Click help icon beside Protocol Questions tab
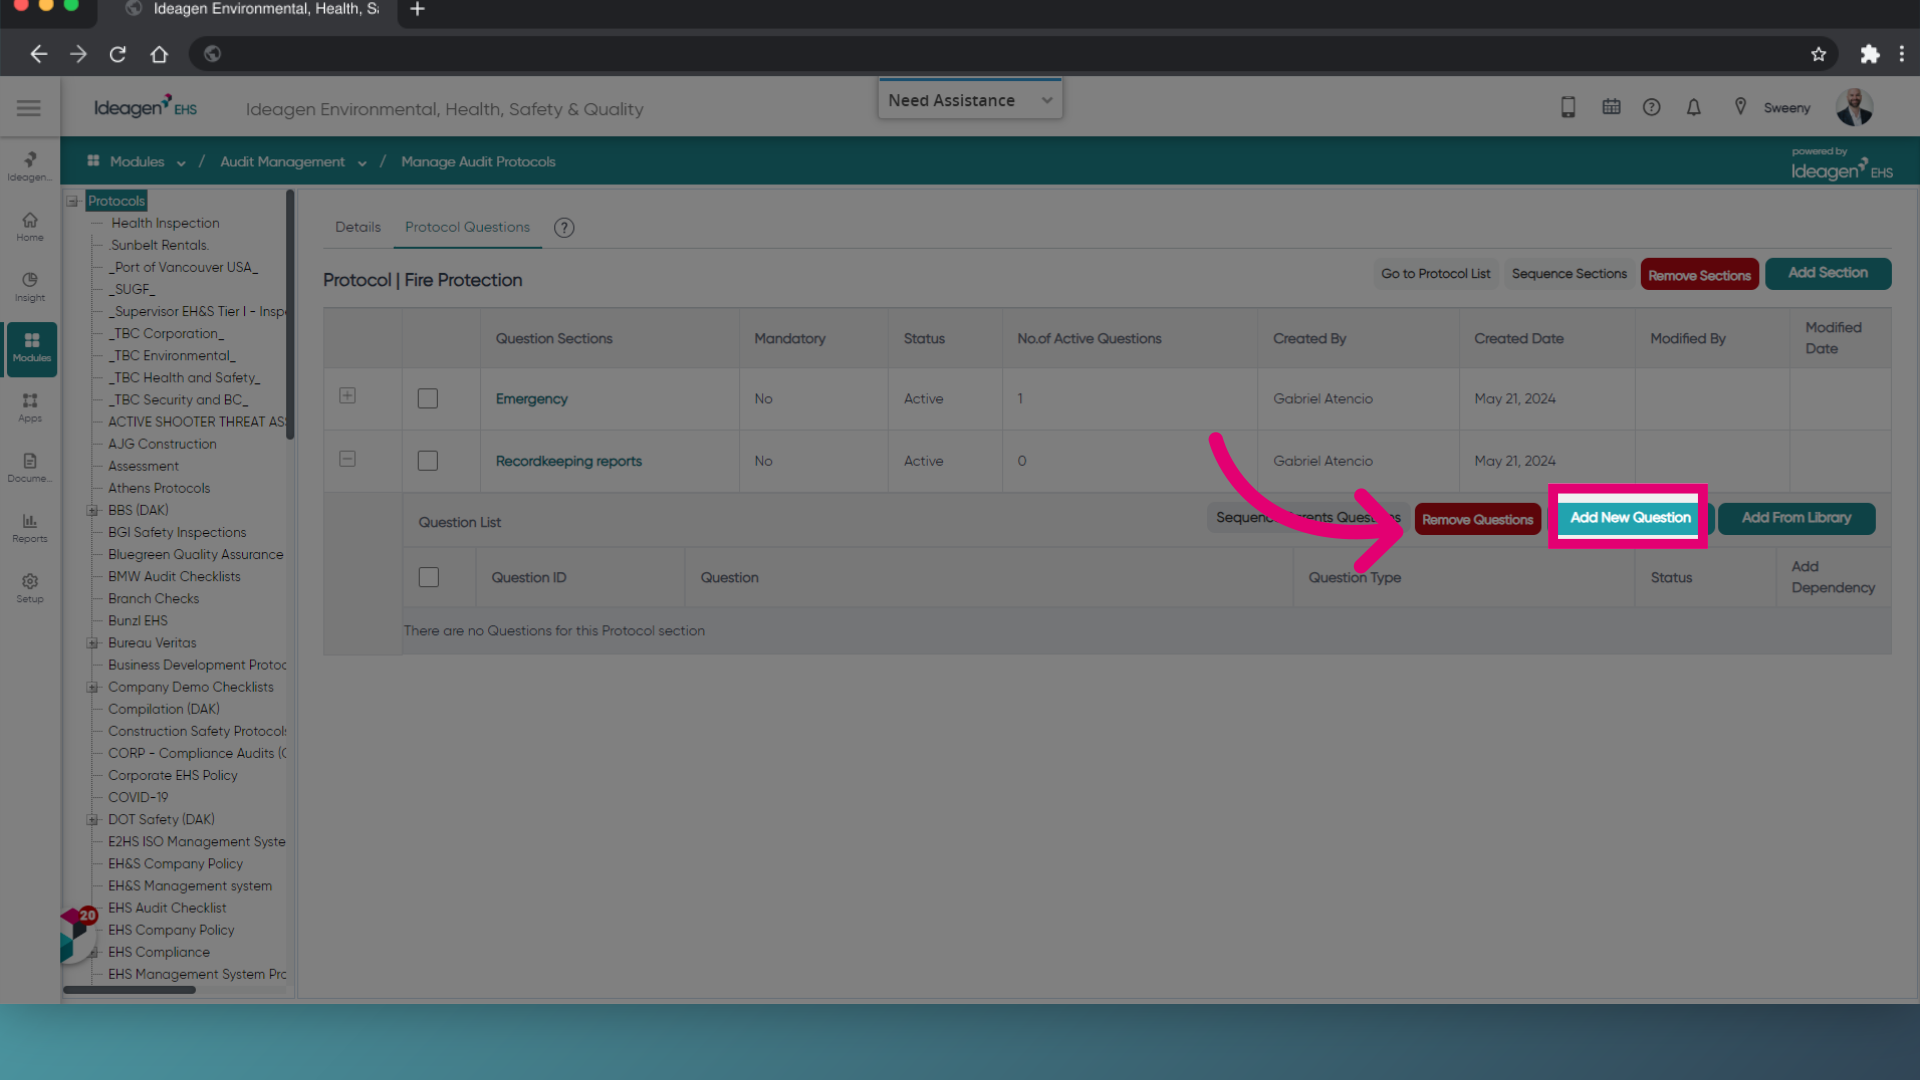The width and height of the screenshot is (1920, 1080). (564, 228)
